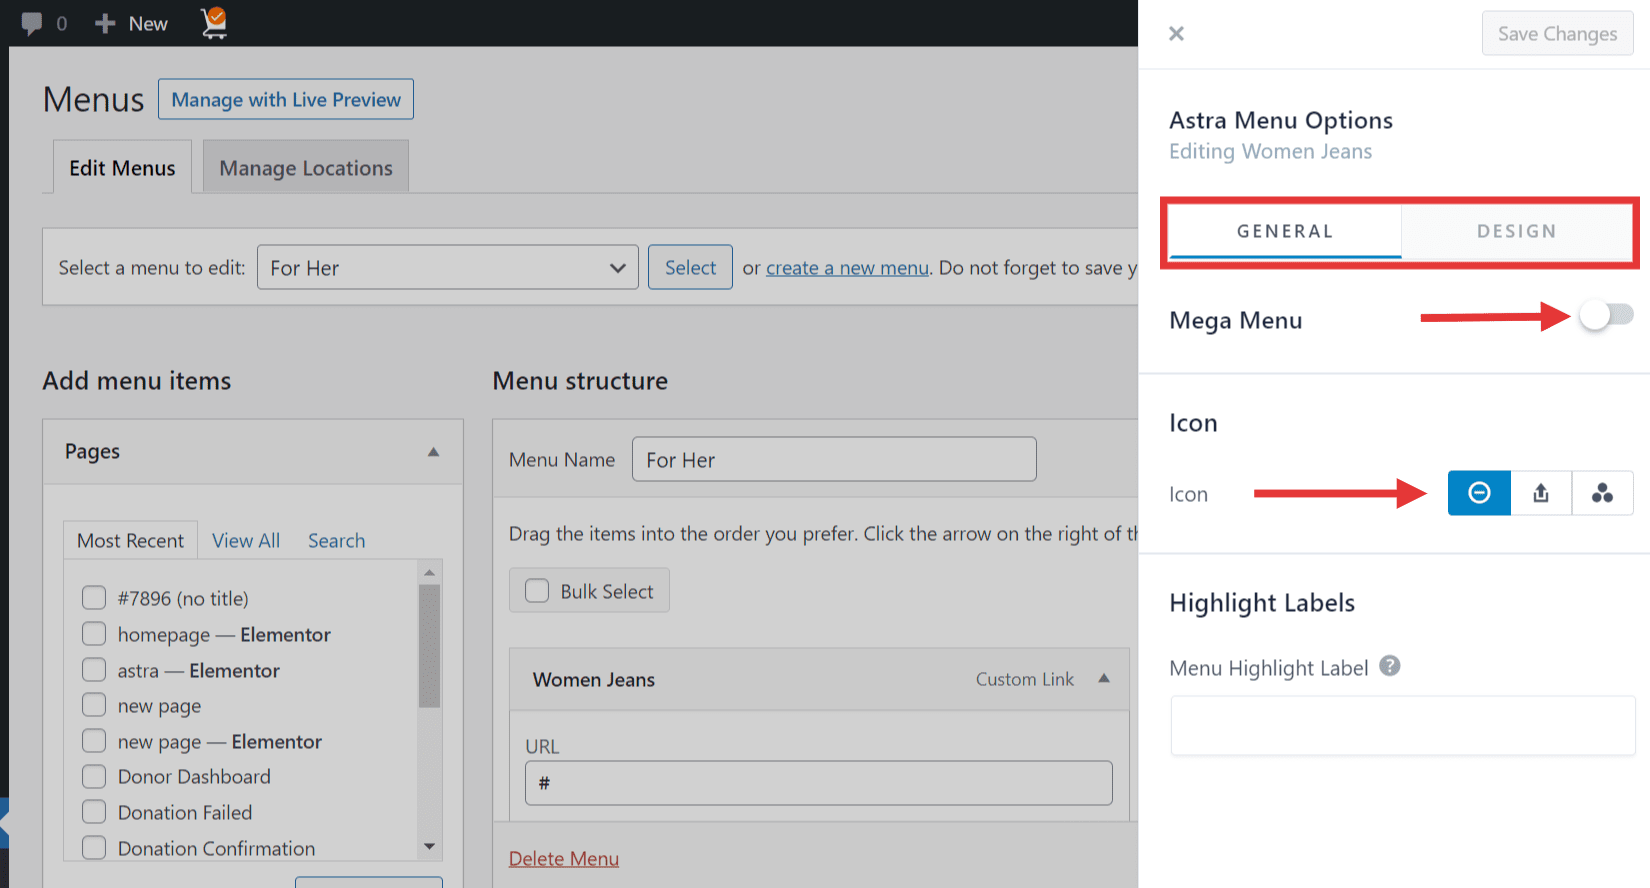Screen dimensions: 1650x888
Task: Click the comments bubble icon in admin bar
Action: (x=32, y=23)
